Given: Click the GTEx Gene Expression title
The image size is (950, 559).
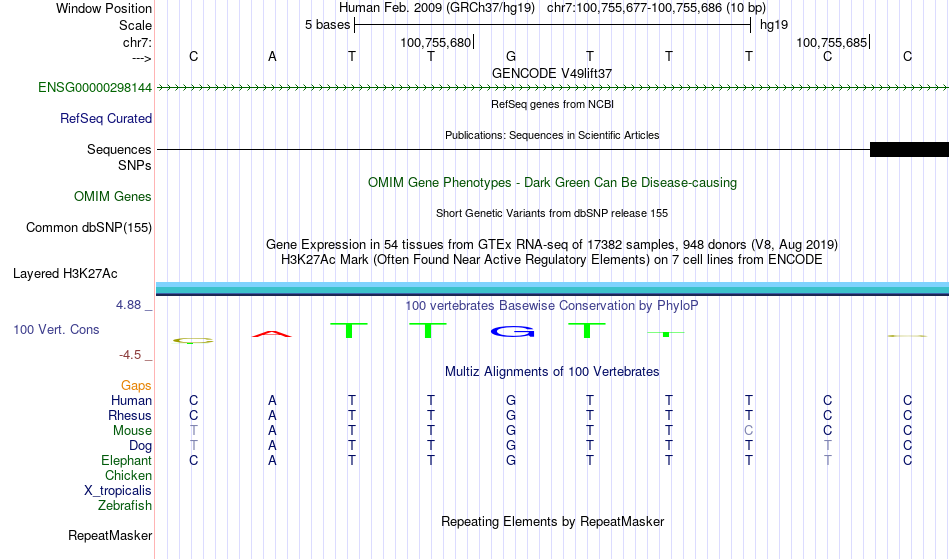Looking at the screenshot, I should click(x=552, y=245).
